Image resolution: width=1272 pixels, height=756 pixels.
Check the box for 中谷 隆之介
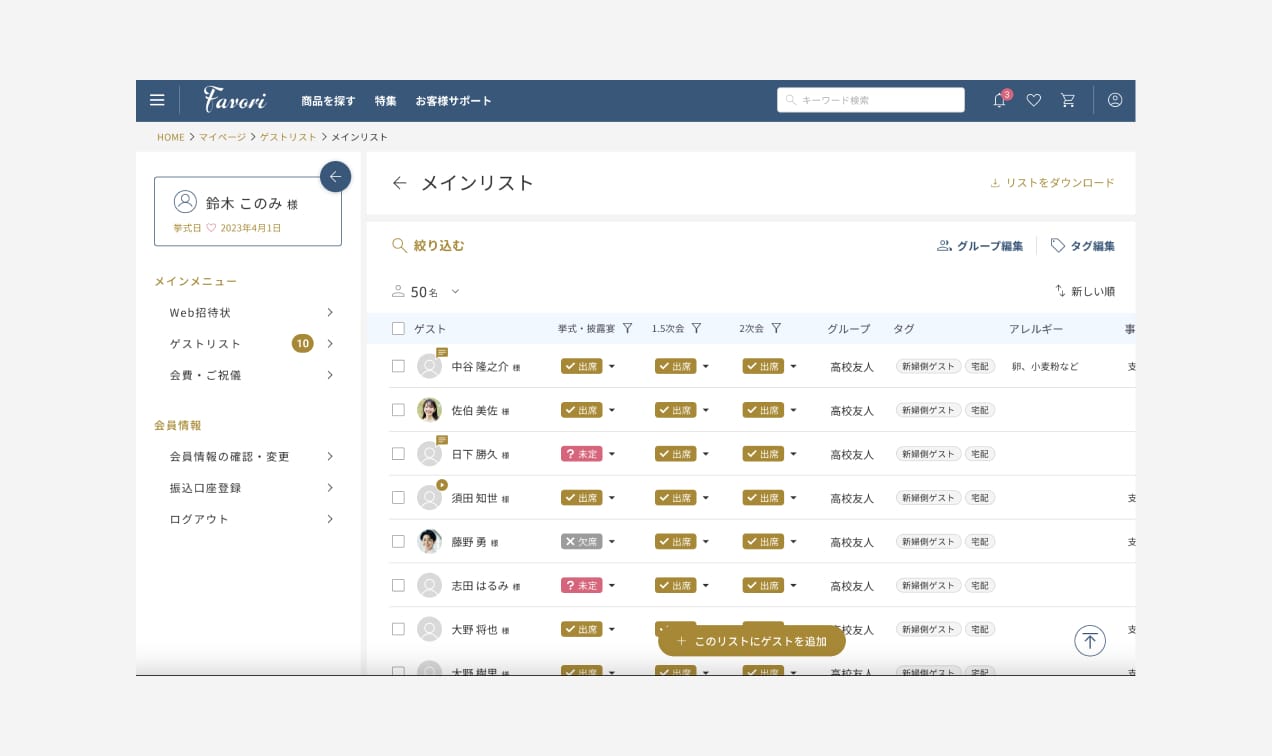[398, 366]
